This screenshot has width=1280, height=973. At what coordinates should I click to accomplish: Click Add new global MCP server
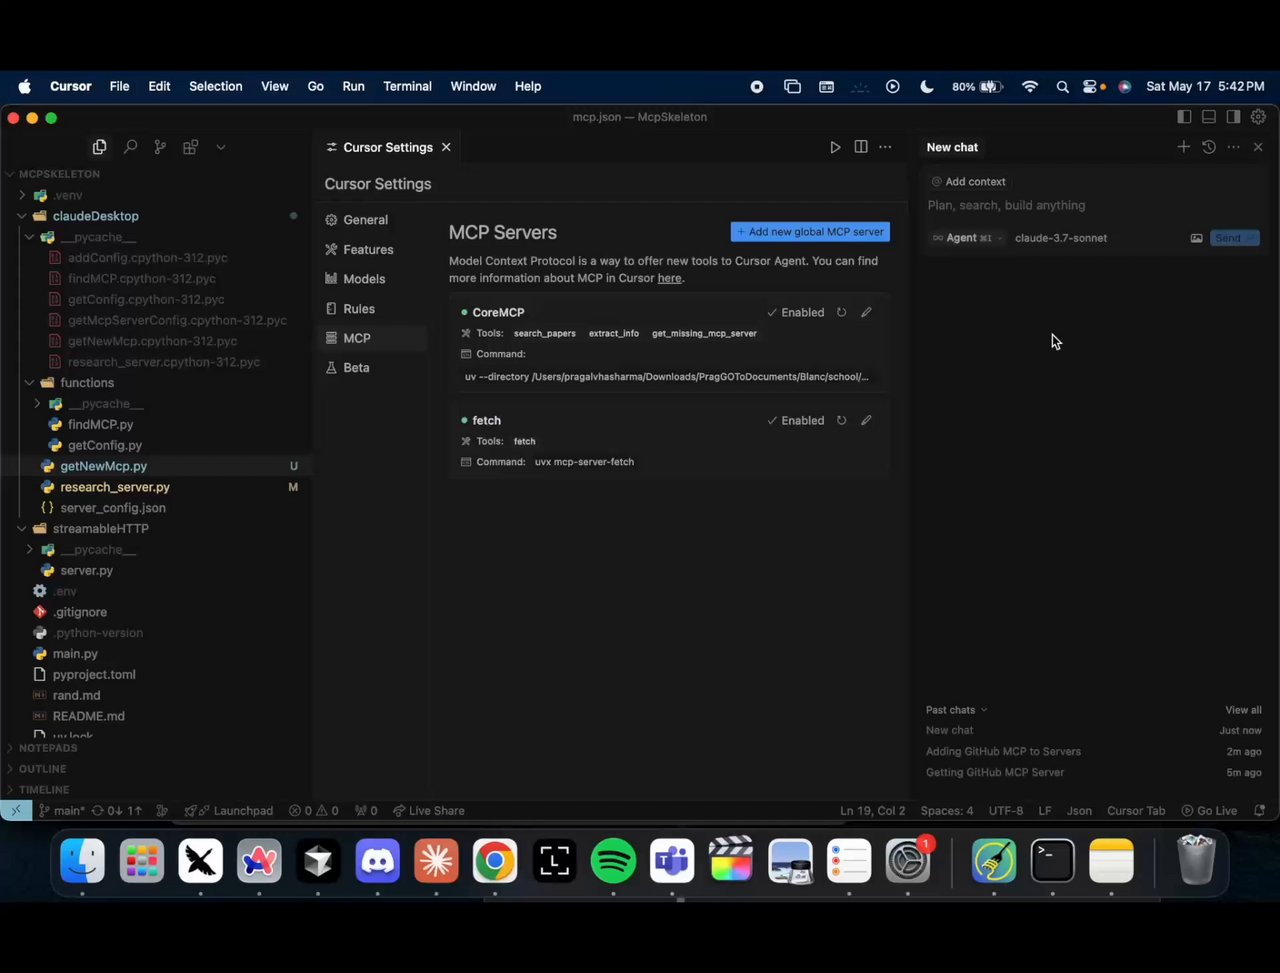pyautogui.click(x=810, y=232)
